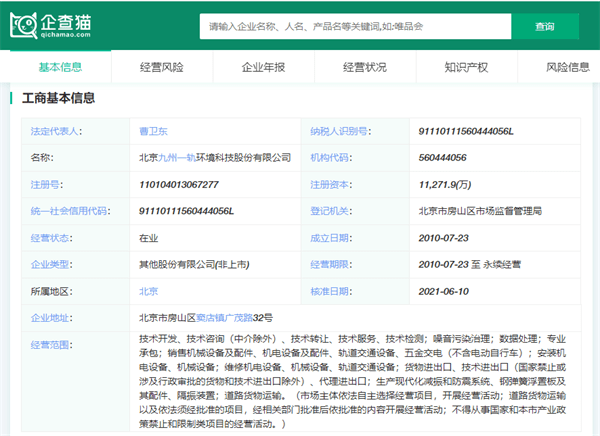The image size is (600, 436).
Task: Open the 经营风险 tab
Action: click(x=161, y=68)
